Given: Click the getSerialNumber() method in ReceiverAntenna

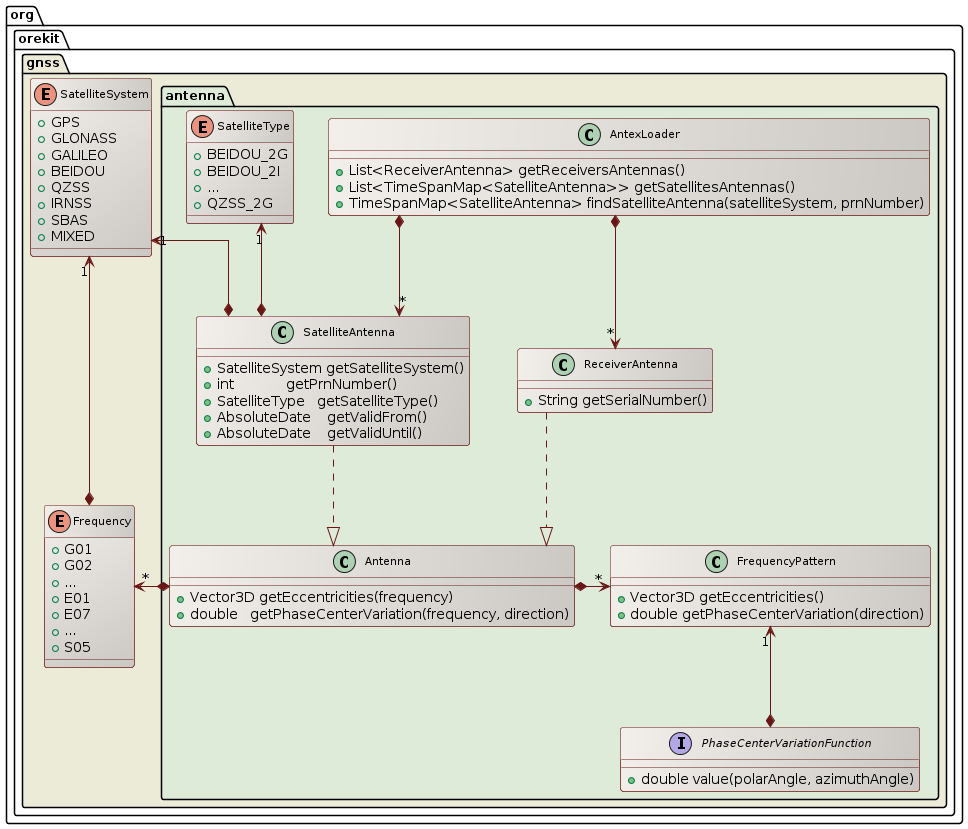Looking at the screenshot, I should (622, 400).
